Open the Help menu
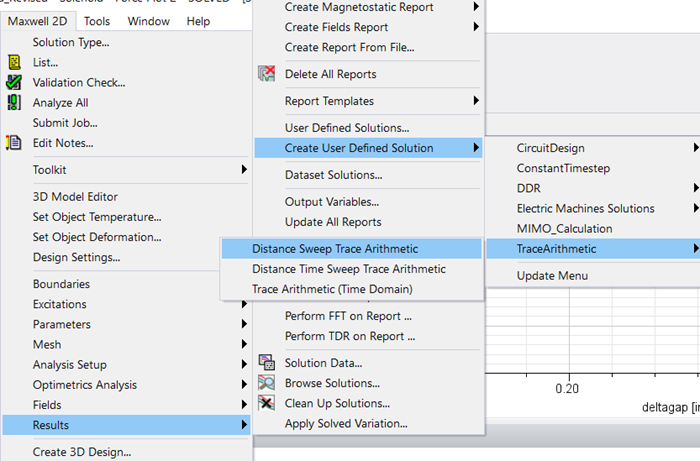This screenshot has width=700, height=461. click(x=198, y=21)
